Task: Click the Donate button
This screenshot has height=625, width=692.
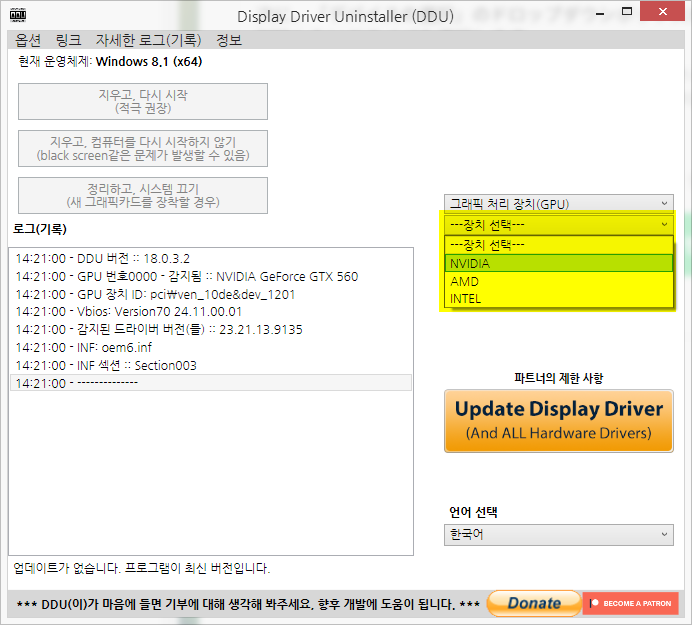Action: click(x=534, y=603)
